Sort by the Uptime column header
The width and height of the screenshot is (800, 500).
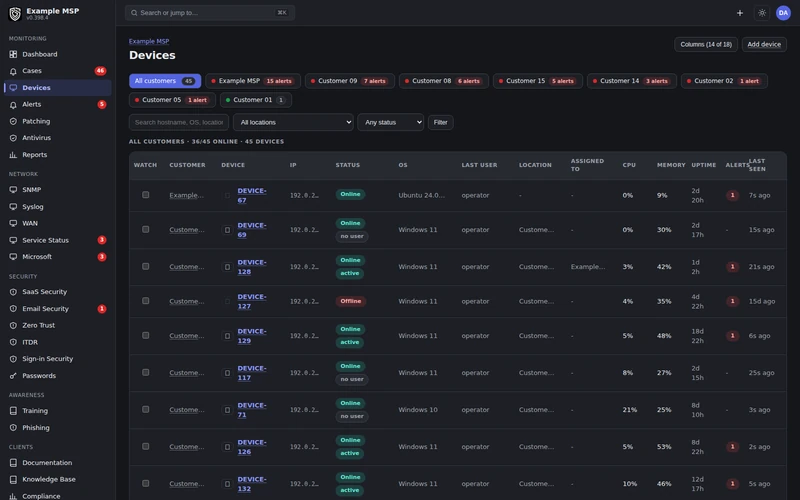[704, 165]
